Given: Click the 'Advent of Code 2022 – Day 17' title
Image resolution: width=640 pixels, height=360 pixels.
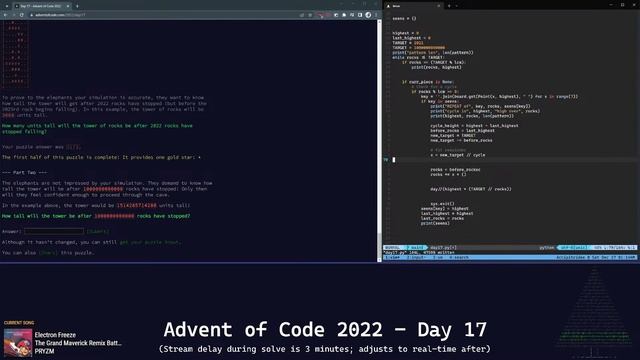Looking at the screenshot, I should coord(325,330).
